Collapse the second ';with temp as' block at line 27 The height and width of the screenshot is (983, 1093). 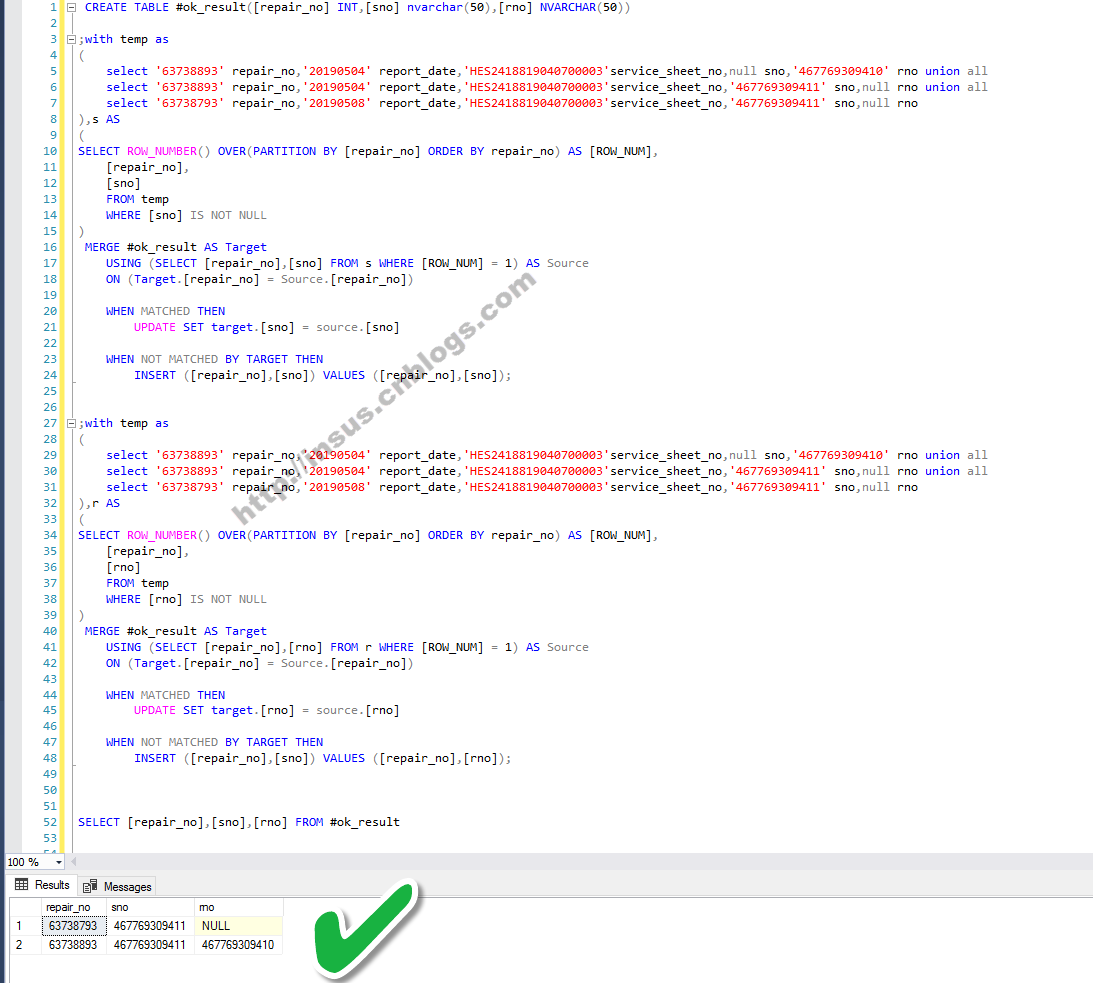(x=70, y=423)
